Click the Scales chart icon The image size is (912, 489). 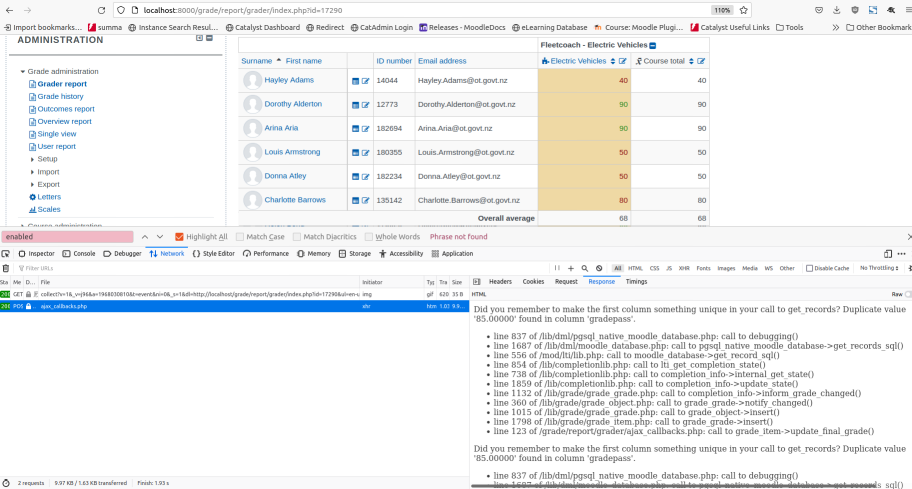coord(33,209)
